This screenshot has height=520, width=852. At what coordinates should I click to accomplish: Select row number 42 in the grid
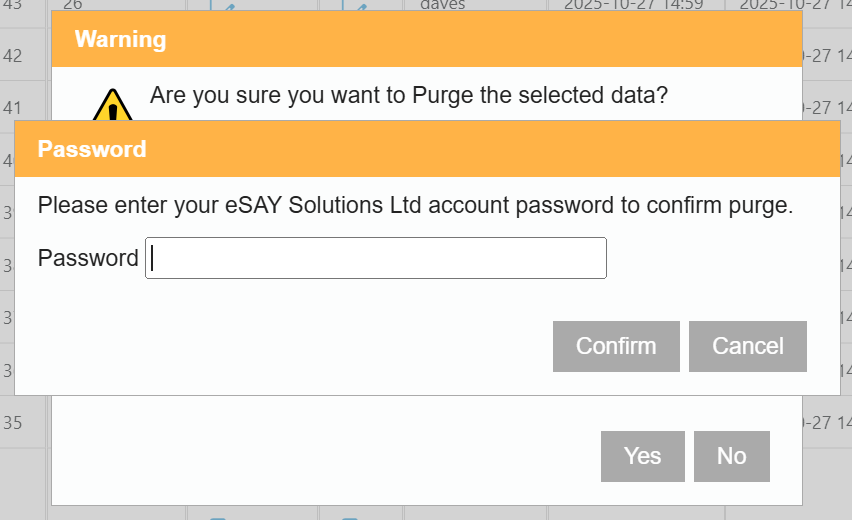tap(13, 56)
